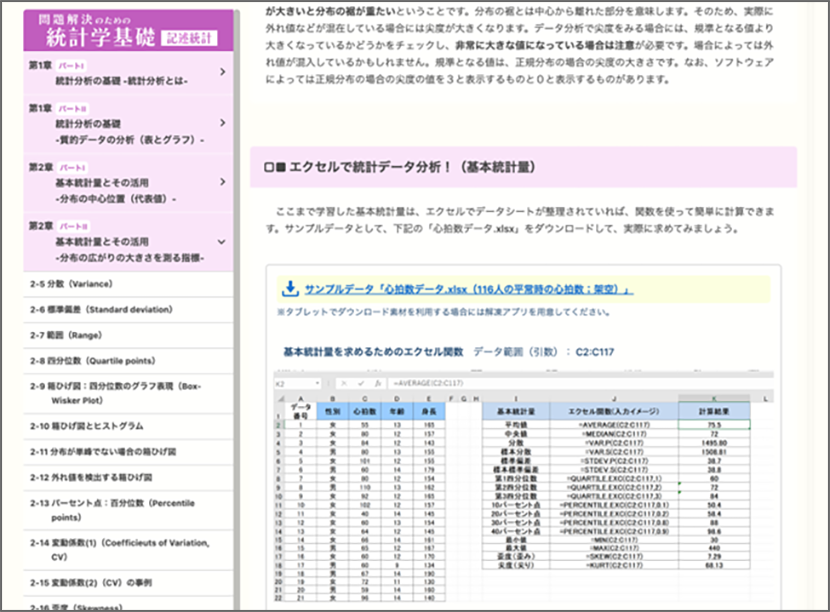The width and height of the screenshot is (830, 612).
Task: Select the 年齢 column header cell
Action: tap(396, 411)
